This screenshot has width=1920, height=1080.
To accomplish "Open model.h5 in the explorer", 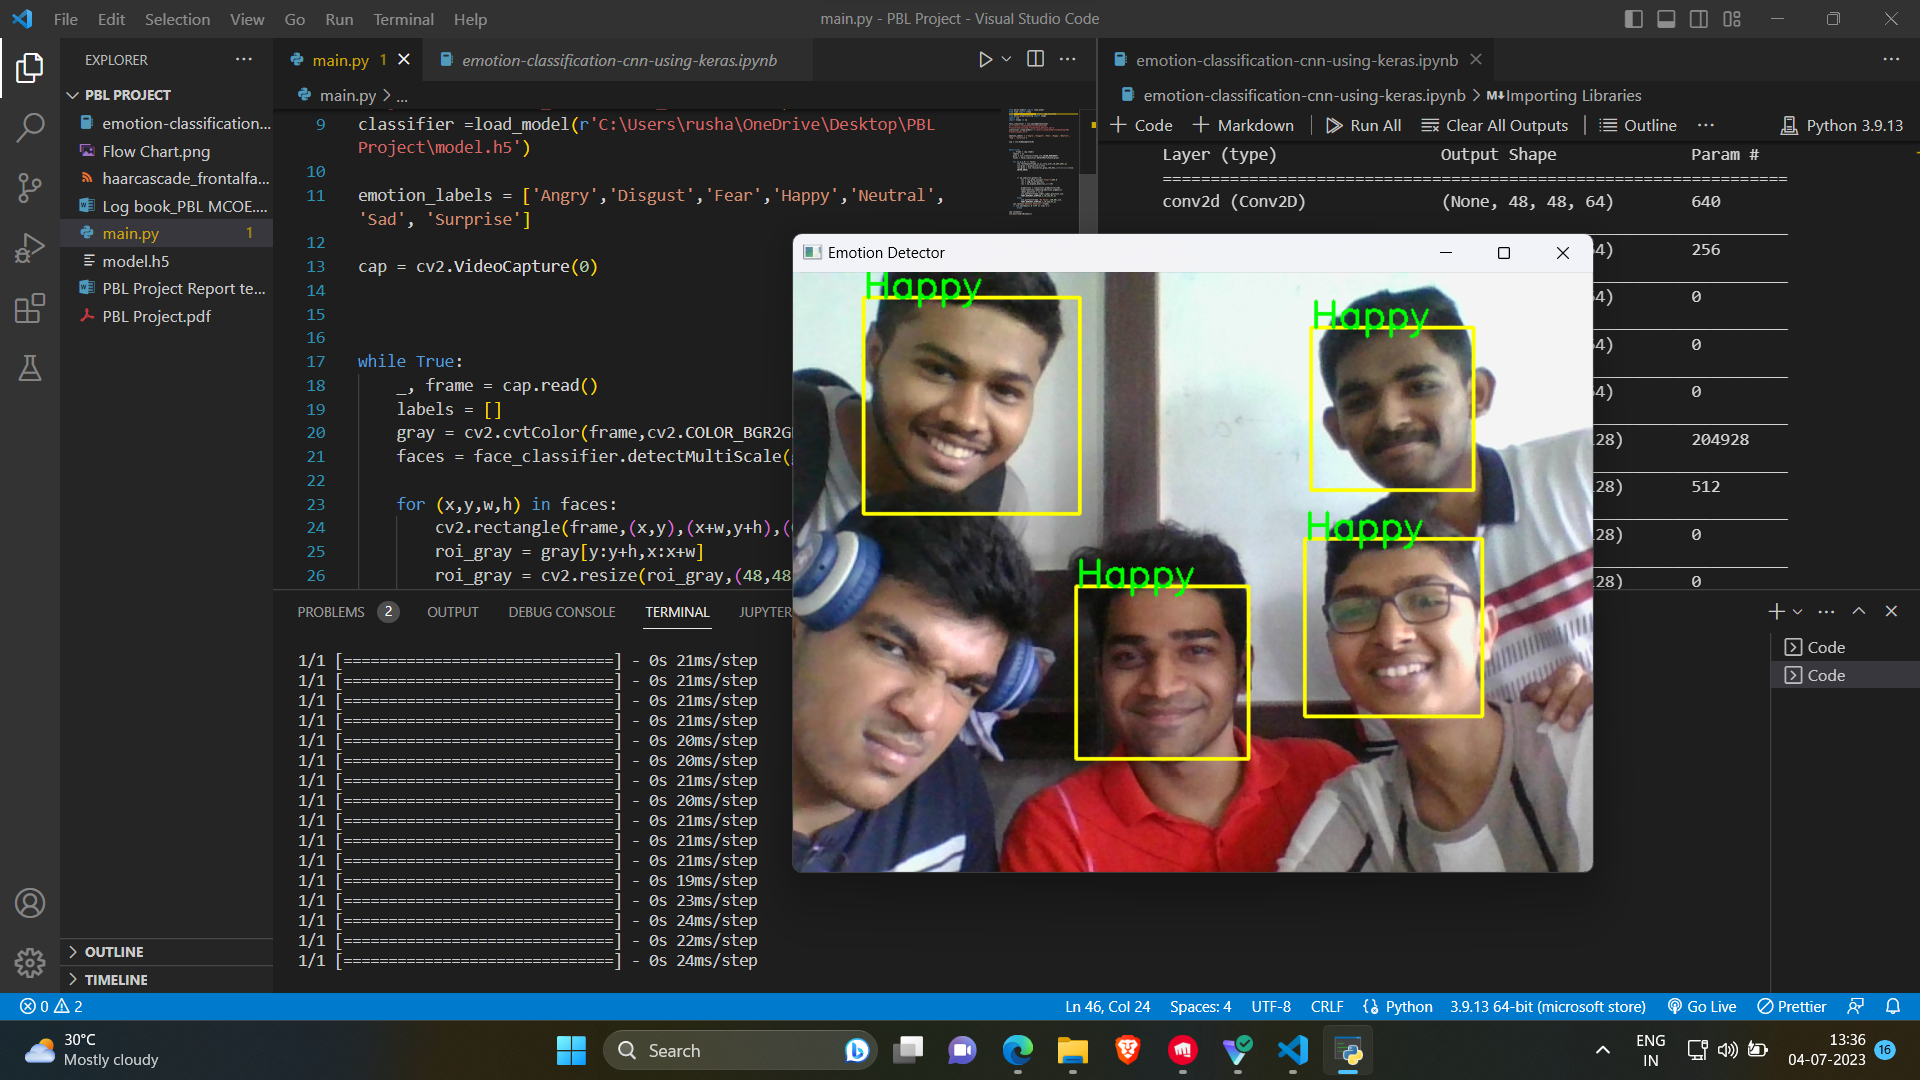I will 136,261.
